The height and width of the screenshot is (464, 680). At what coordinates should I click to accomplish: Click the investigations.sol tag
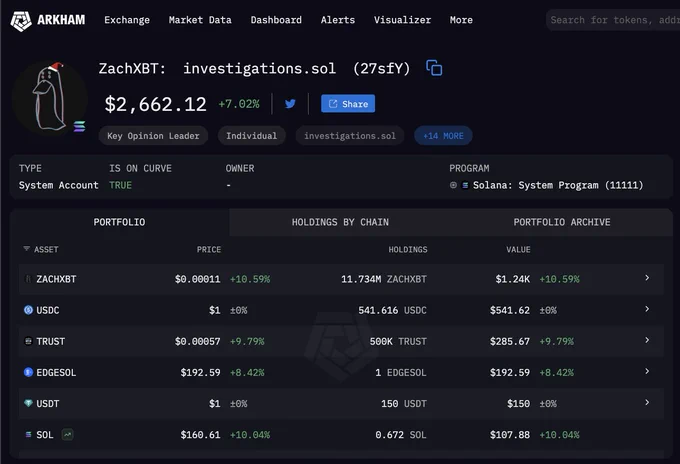(350, 136)
